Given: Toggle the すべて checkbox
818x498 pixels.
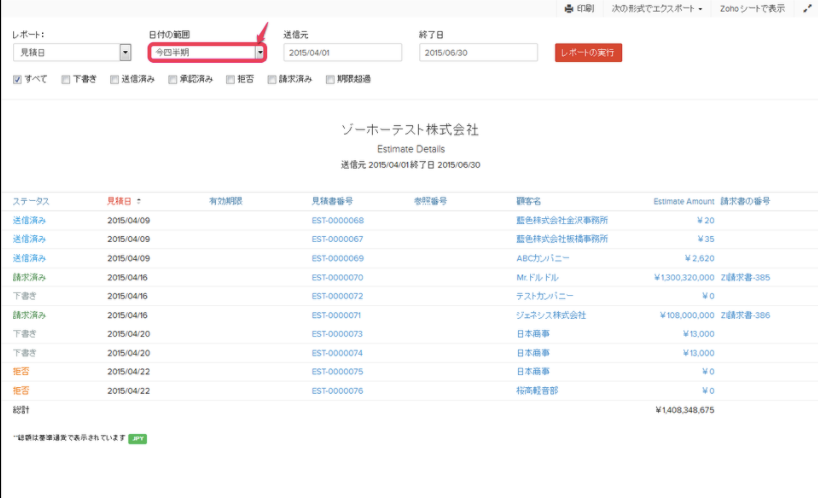Looking at the screenshot, I should pos(18,79).
